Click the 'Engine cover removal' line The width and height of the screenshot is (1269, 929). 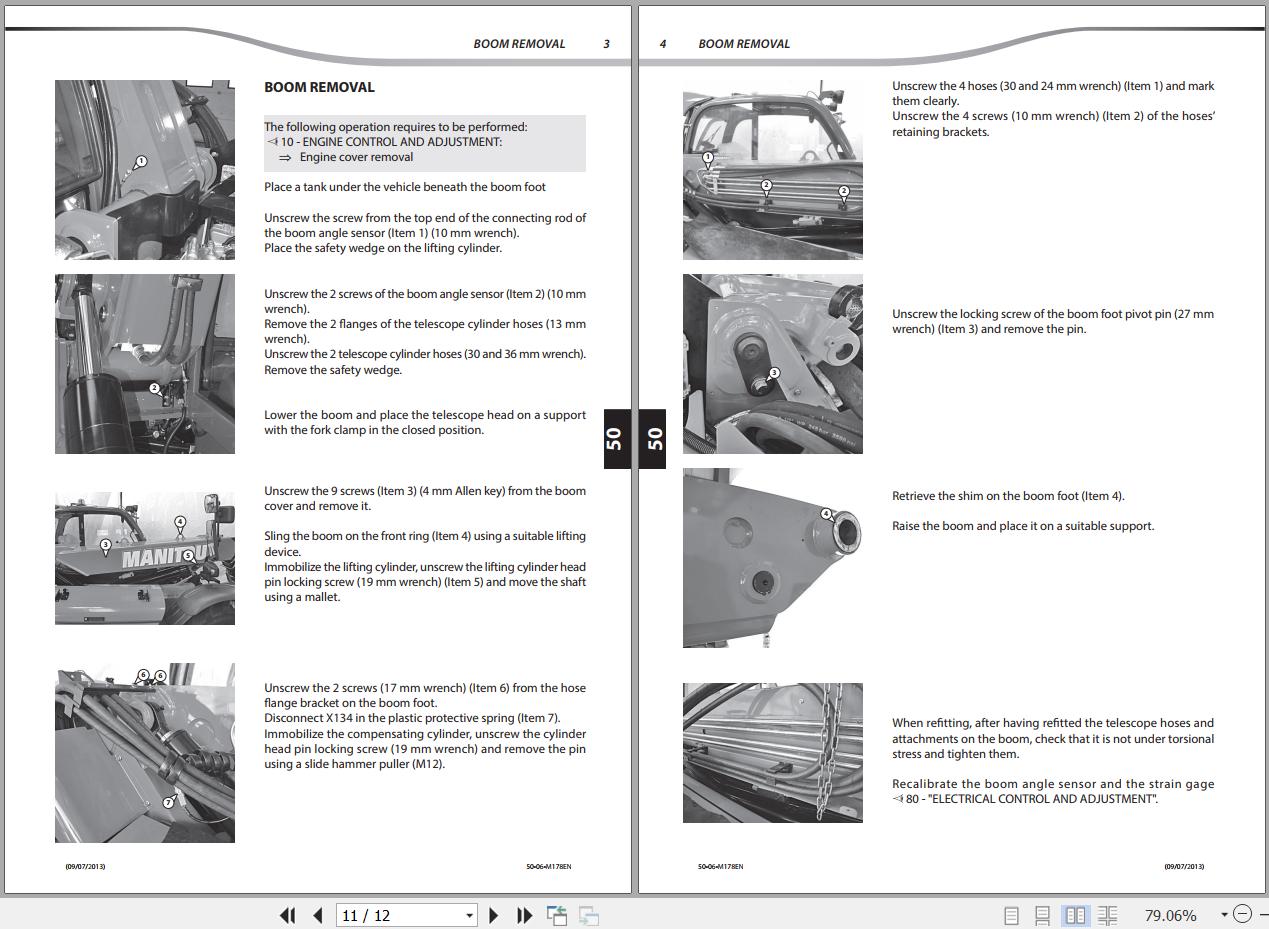click(356, 157)
